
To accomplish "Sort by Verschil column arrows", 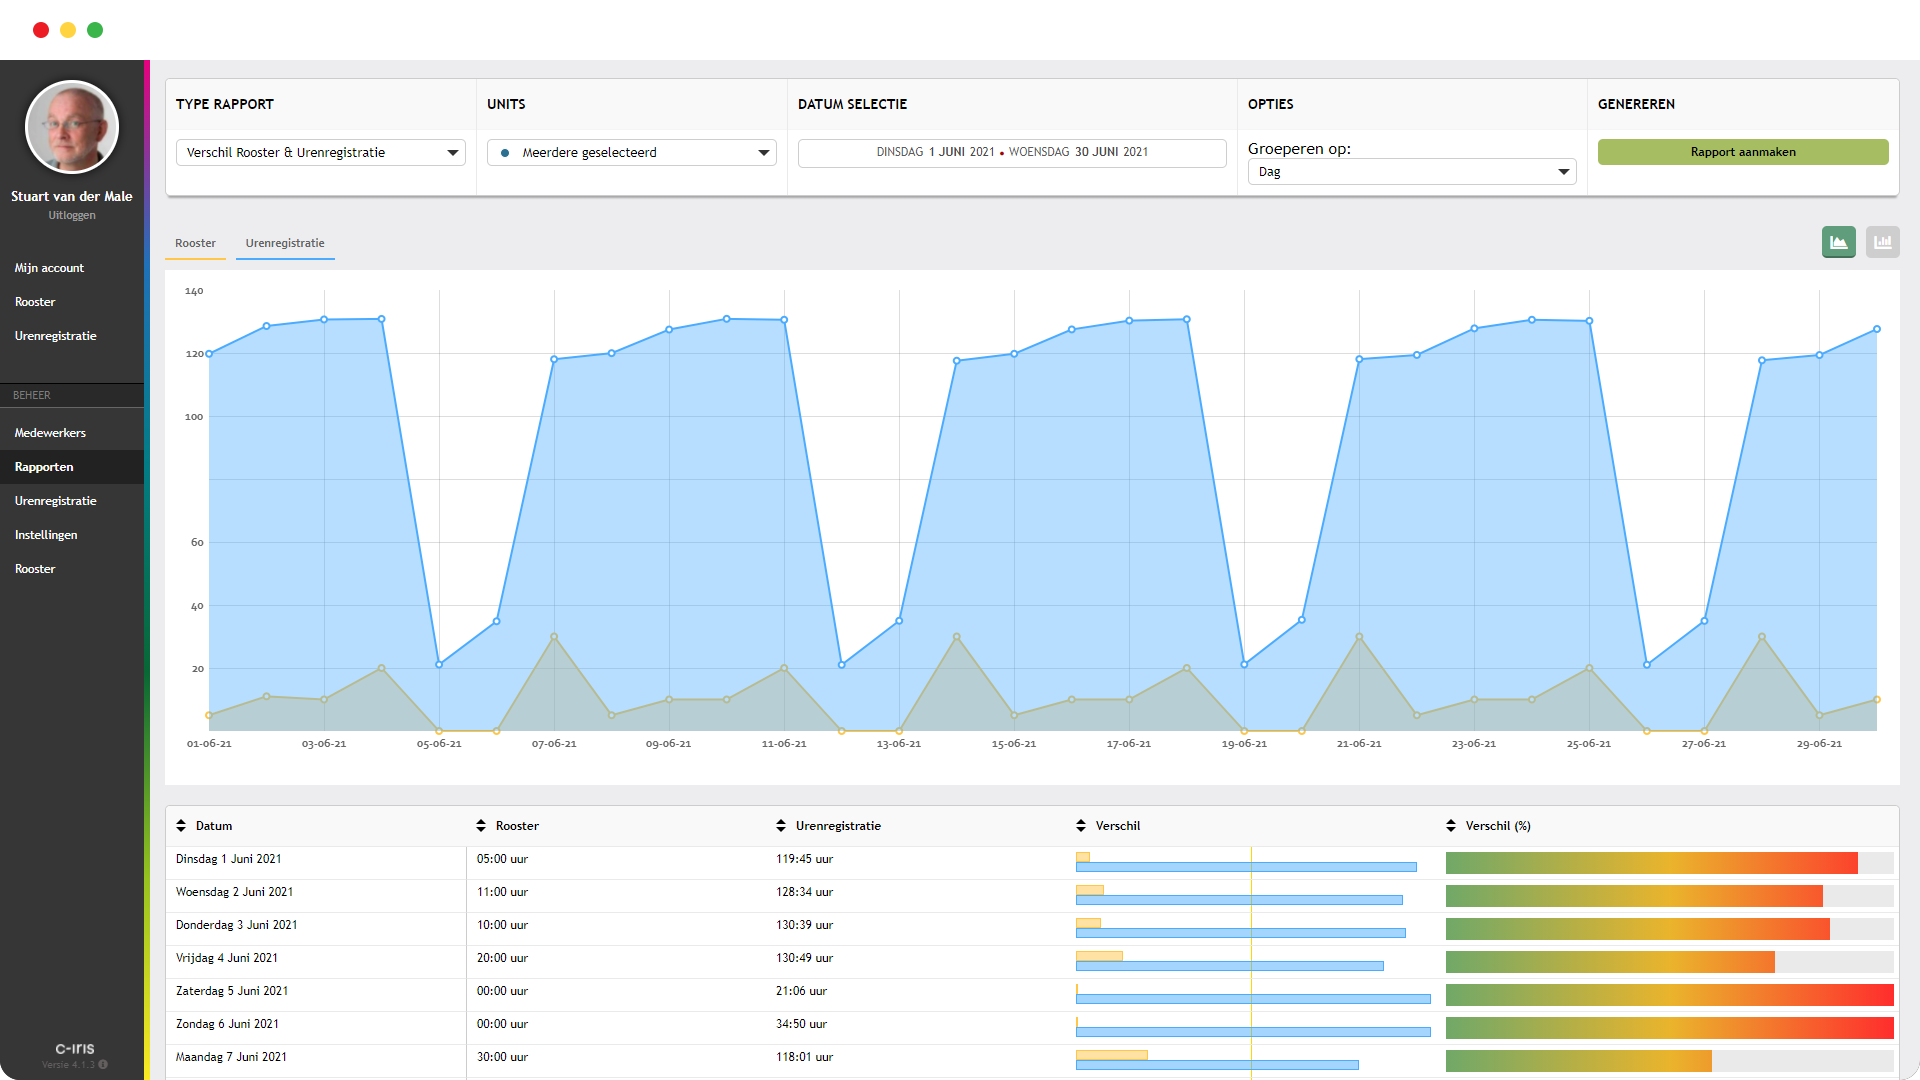I will [x=1081, y=826].
